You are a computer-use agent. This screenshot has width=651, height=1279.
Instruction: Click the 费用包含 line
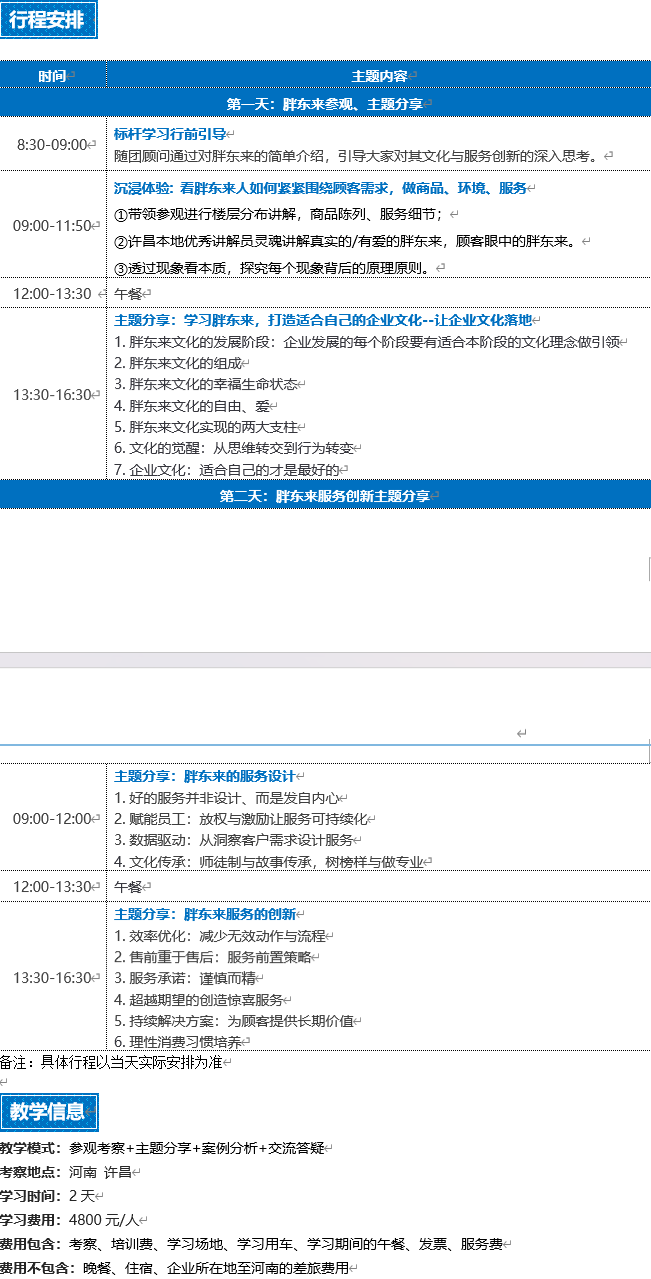[x=251, y=1244]
